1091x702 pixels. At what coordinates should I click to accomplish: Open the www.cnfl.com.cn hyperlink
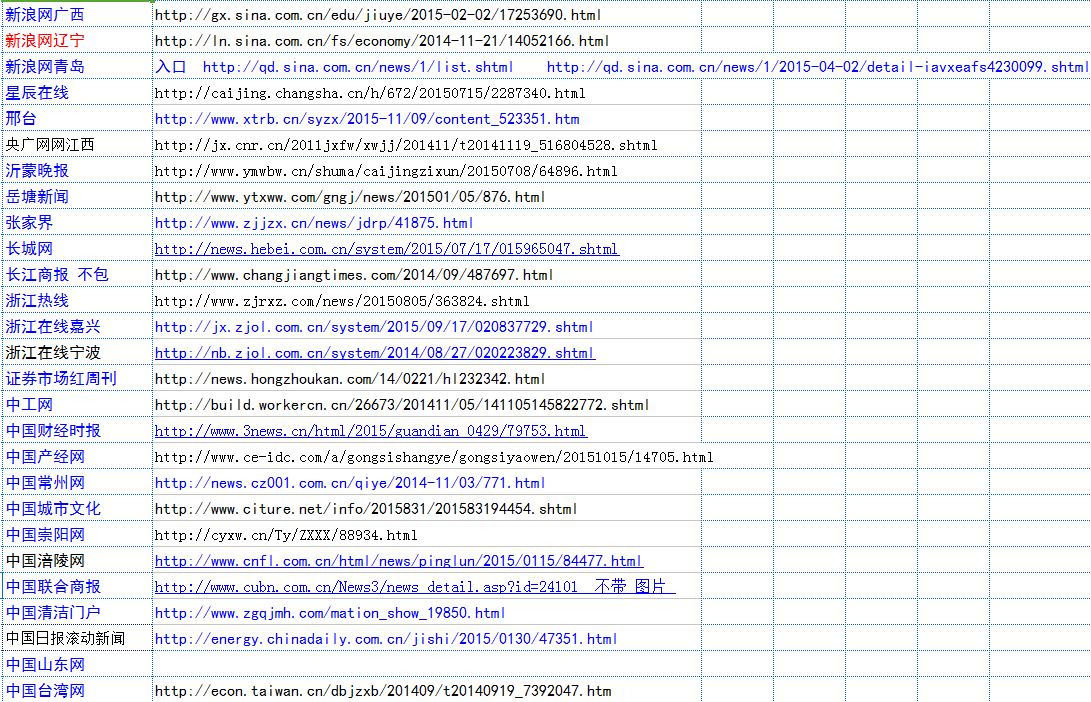click(399, 561)
